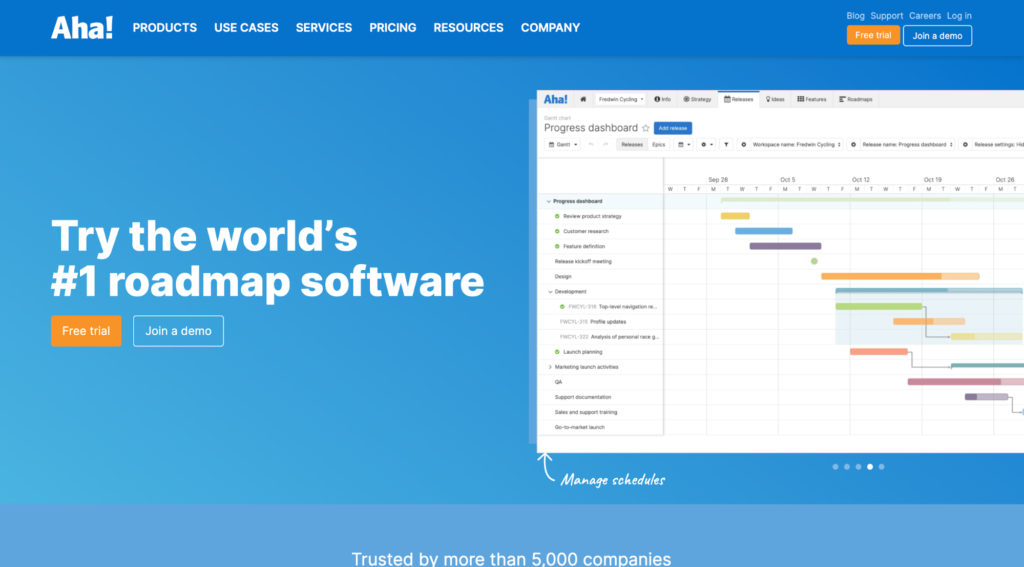Expand Marketing launch activities

(550, 367)
